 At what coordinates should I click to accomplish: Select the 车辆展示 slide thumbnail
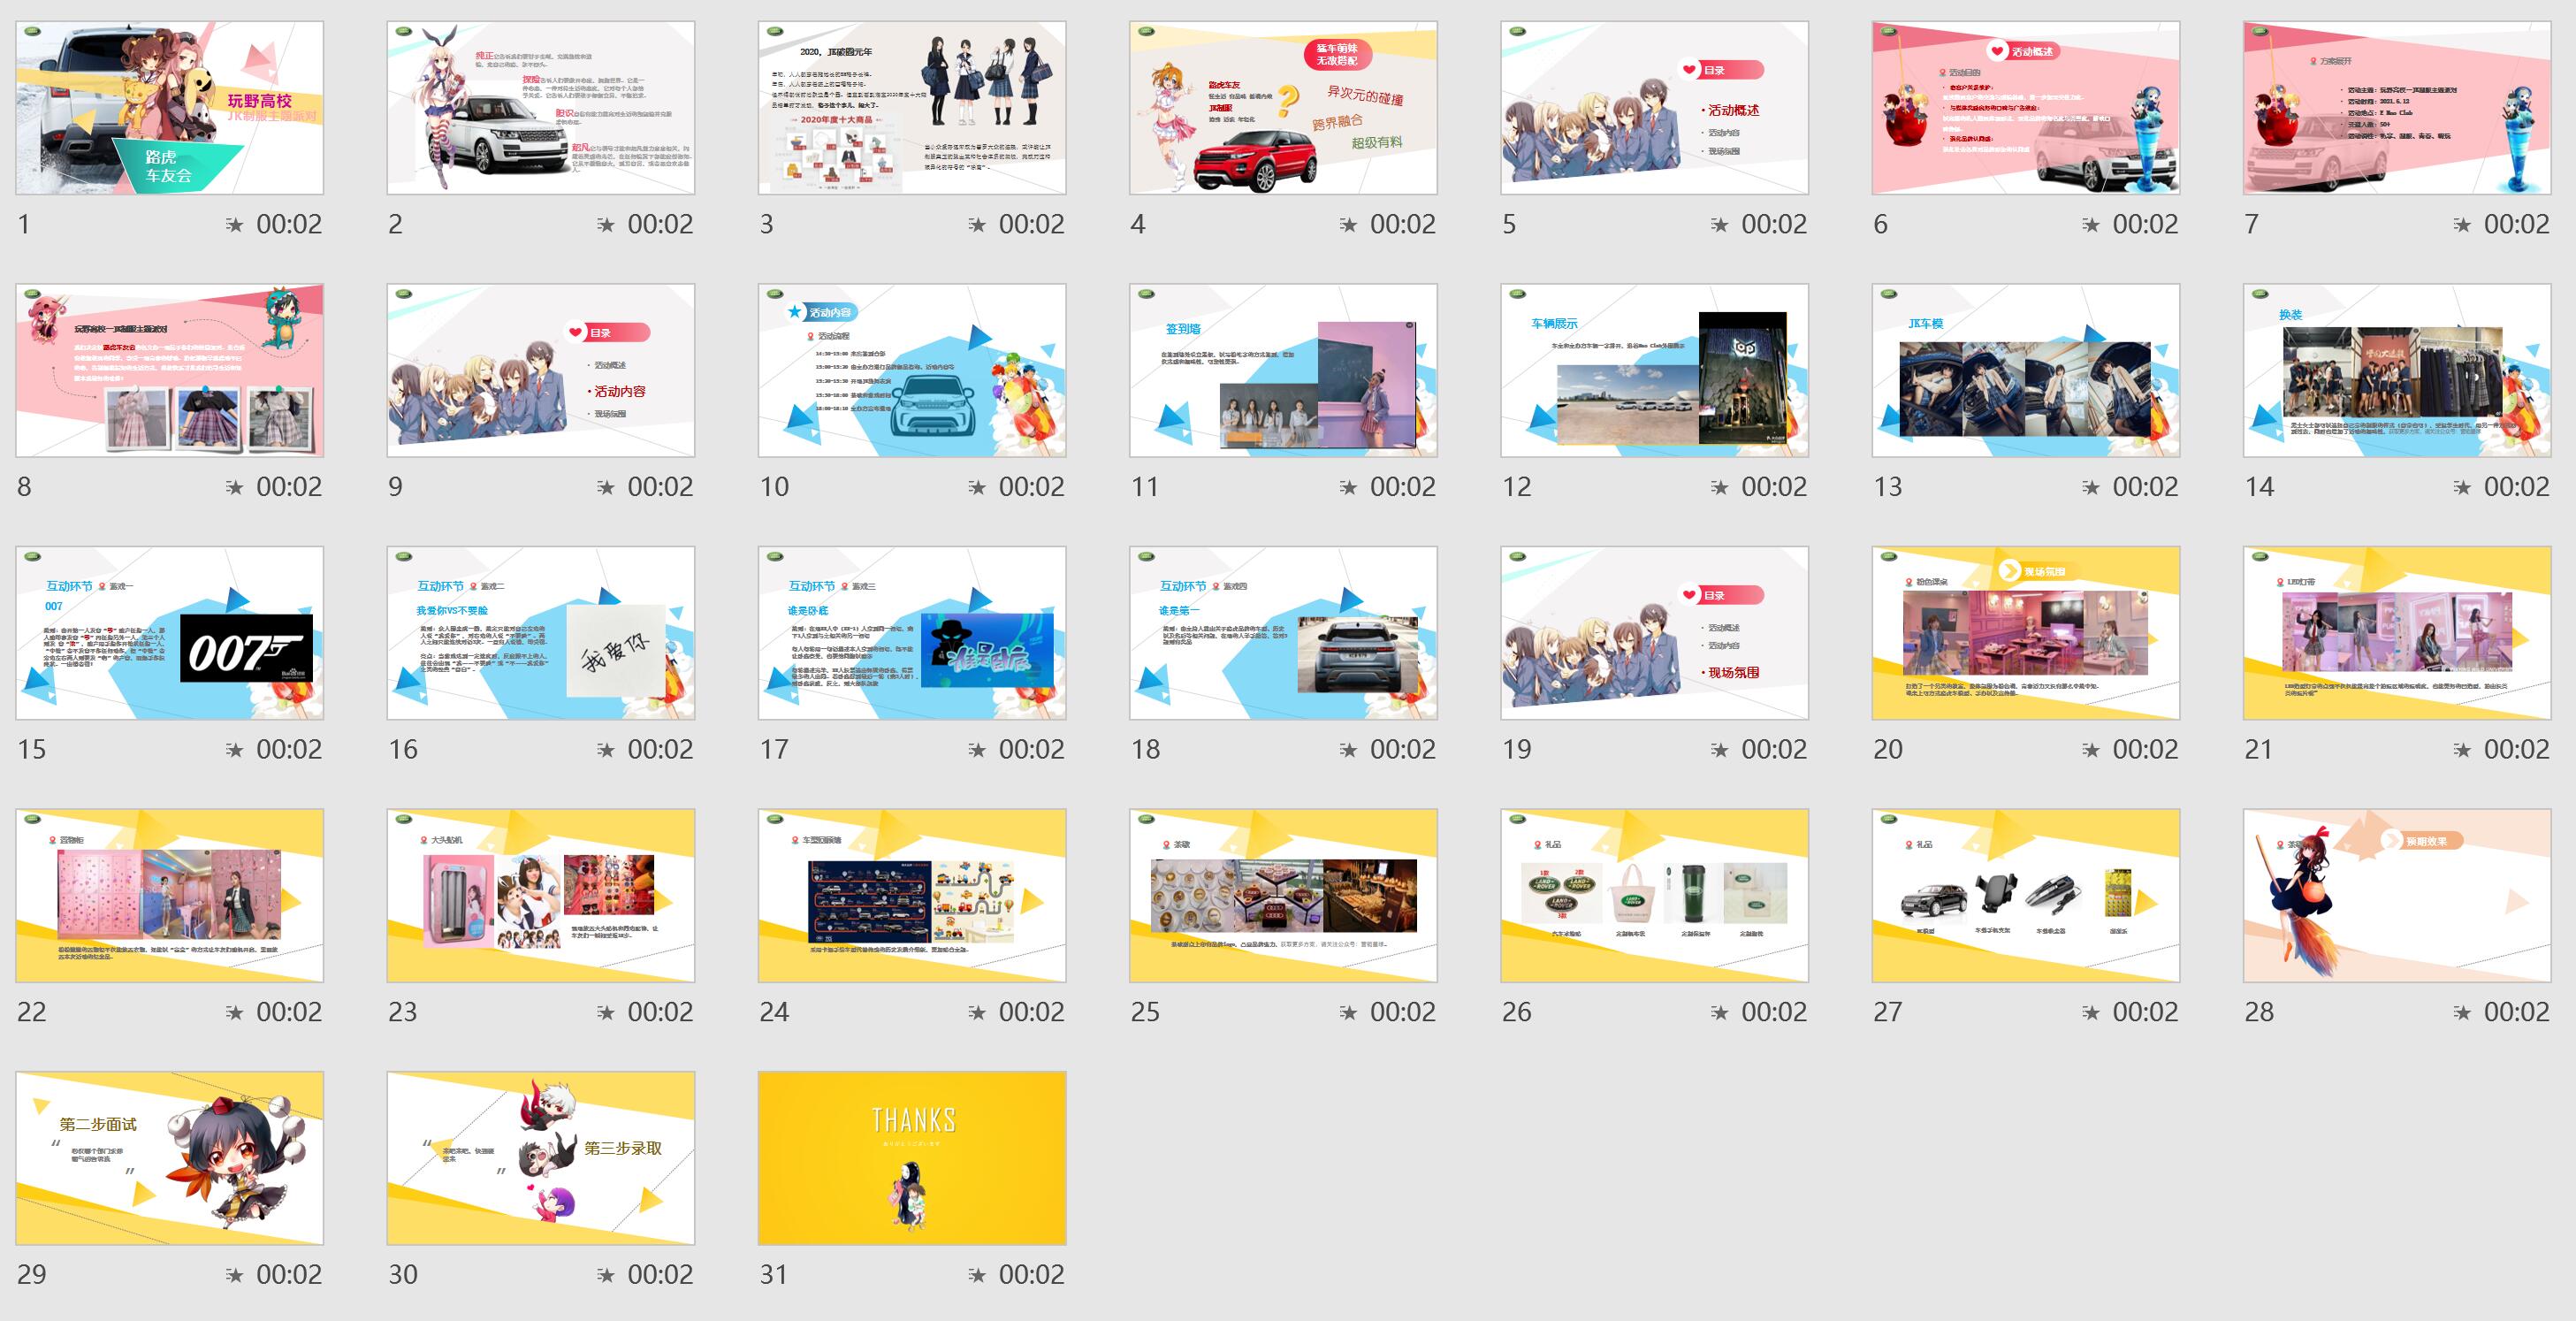(1654, 370)
